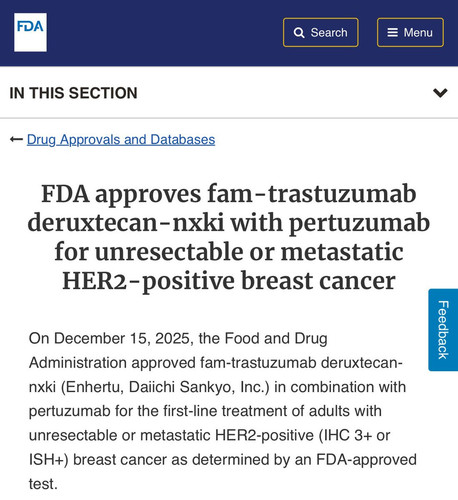Click the HER2-positive breast cancer title line

229,281
